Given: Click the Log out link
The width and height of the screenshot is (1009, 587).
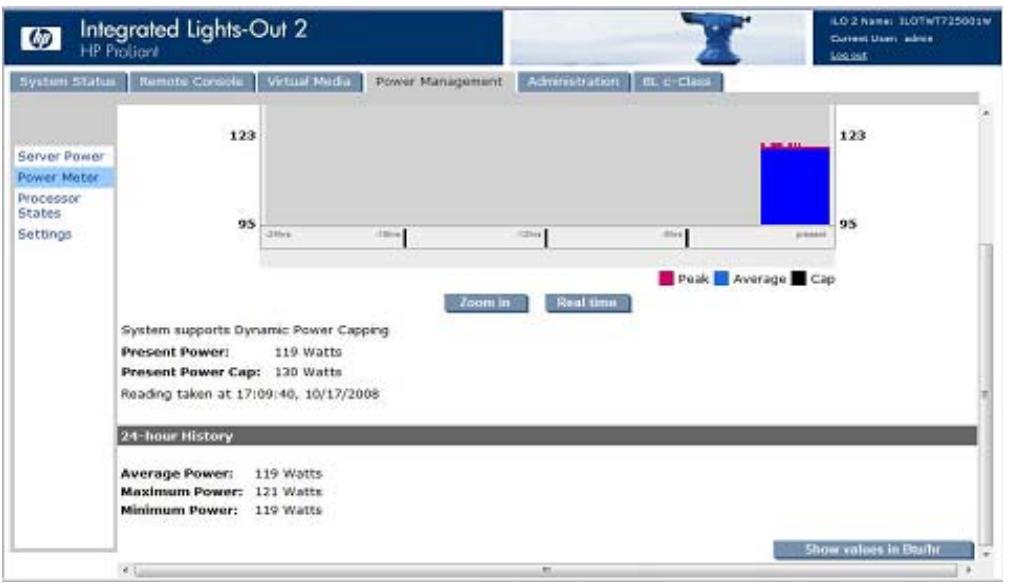Looking at the screenshot, I should tap(848, 56).
